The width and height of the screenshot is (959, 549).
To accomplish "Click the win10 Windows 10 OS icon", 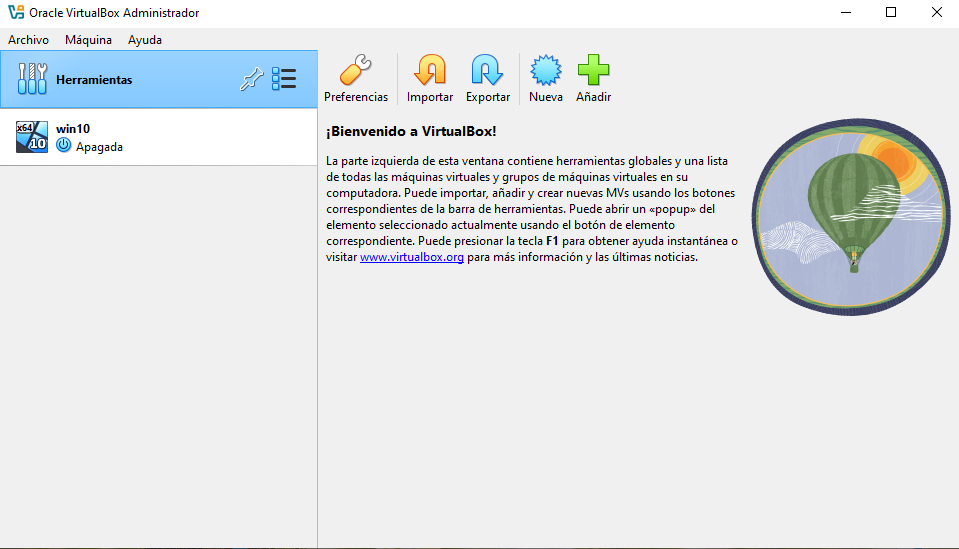I will tap(32, 137).
